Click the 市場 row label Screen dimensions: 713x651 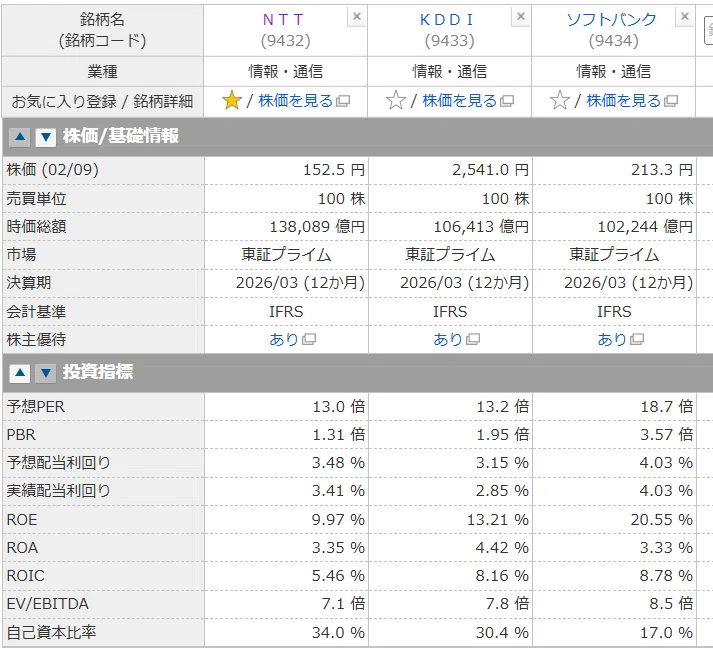coord(21,254)
